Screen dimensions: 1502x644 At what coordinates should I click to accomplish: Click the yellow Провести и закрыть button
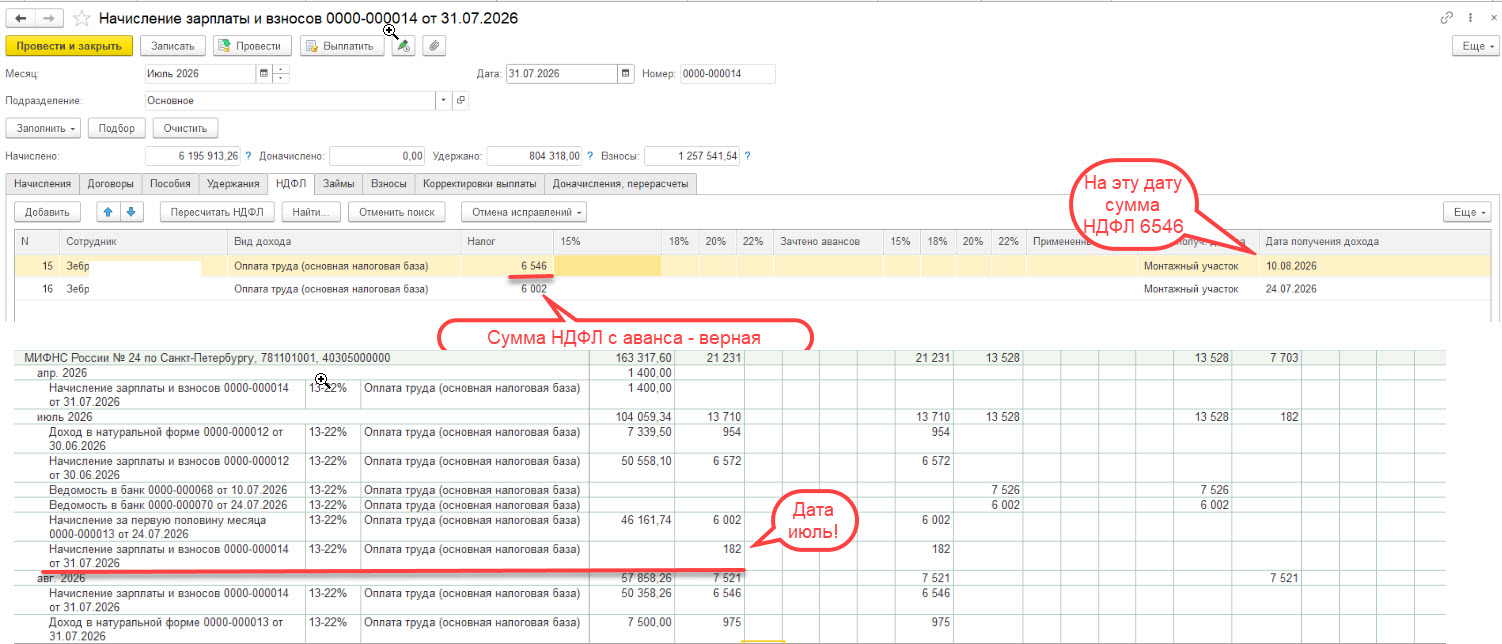[69, 46]
